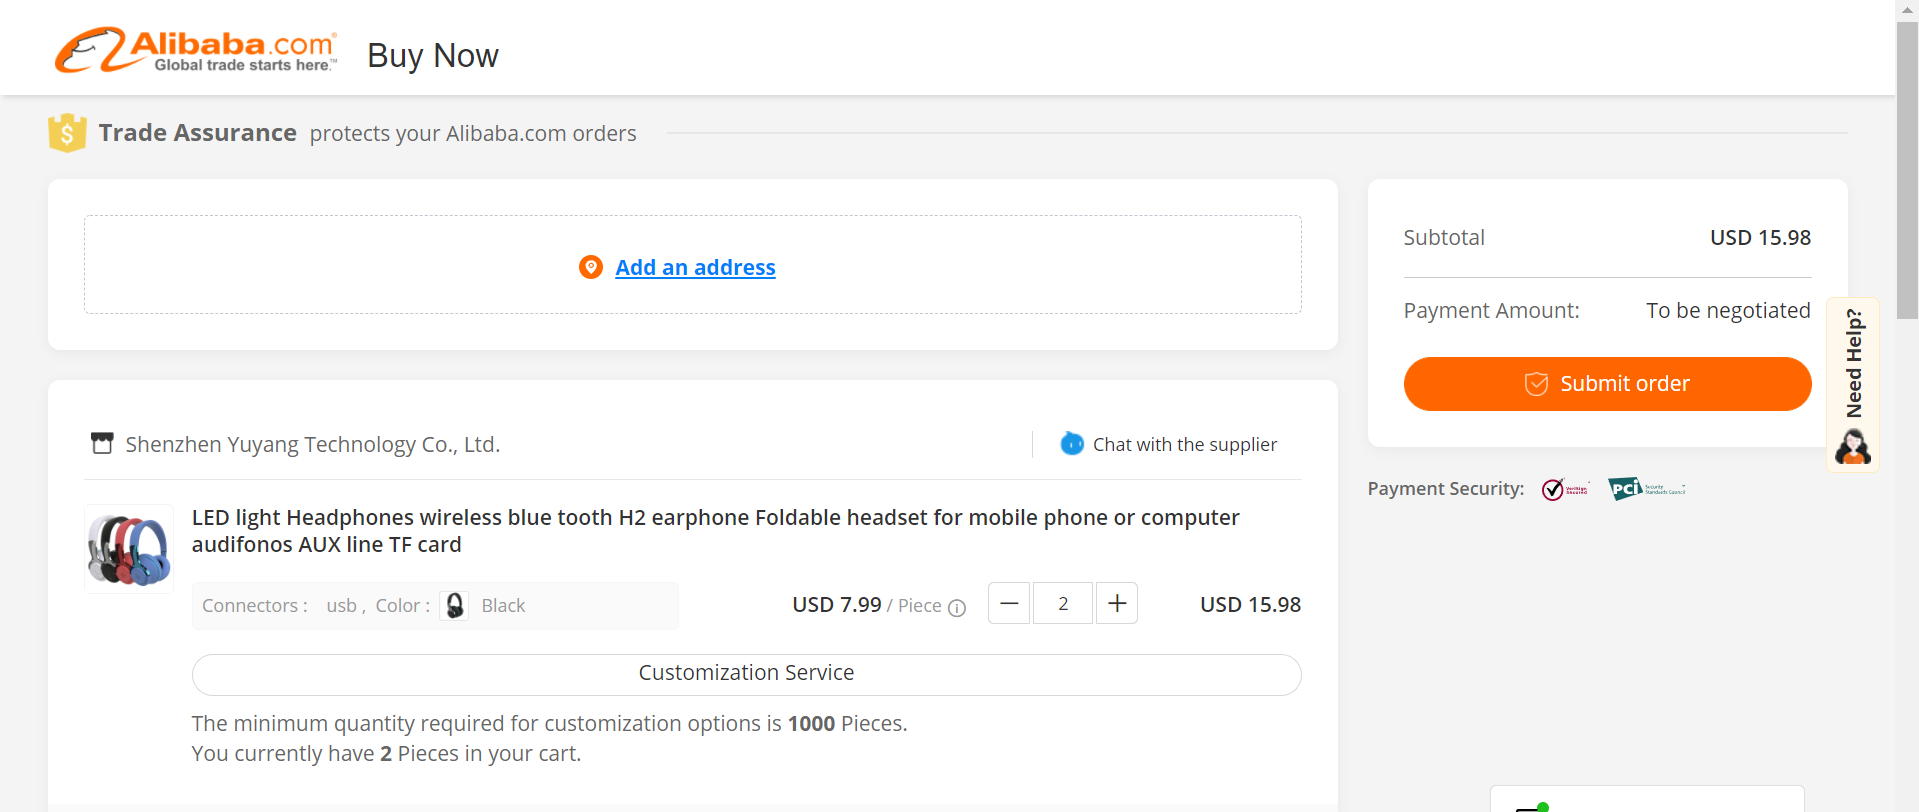The image size is (1919, 812).
Task: Click the Alibaba.com logo
Action: (x=196, y=51)
